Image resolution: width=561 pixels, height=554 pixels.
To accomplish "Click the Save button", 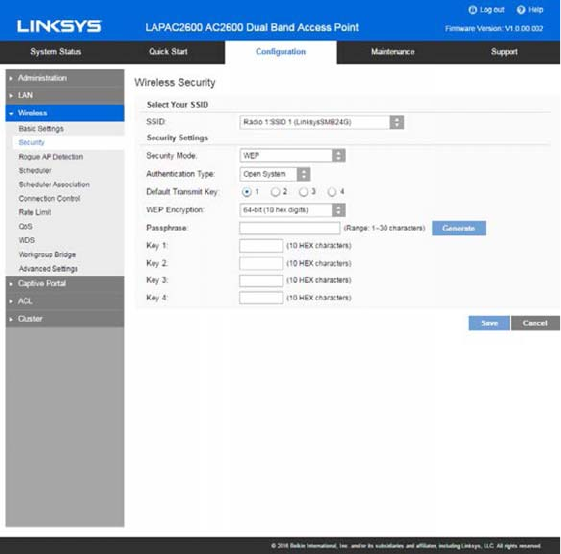I will [x=489, y=323].
